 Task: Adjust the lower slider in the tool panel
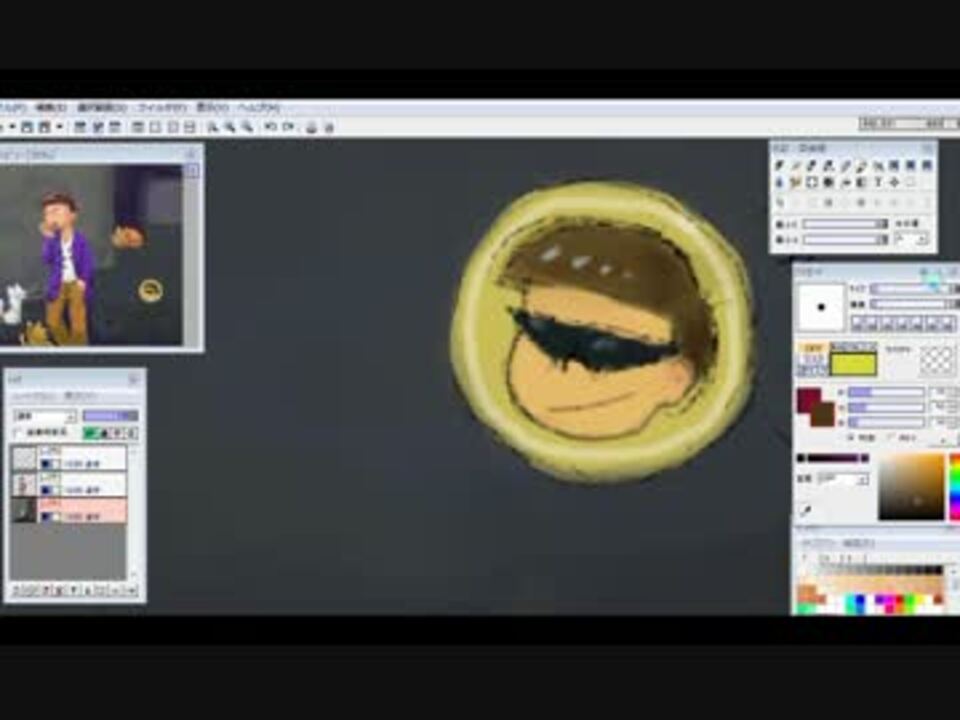(845, 240)
